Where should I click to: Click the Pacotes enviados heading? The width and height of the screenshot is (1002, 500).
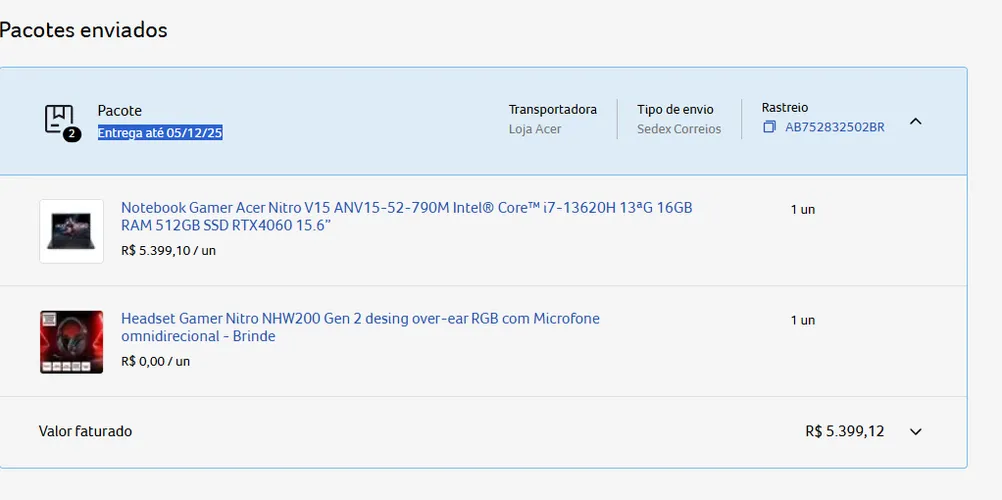pos(83,29)
